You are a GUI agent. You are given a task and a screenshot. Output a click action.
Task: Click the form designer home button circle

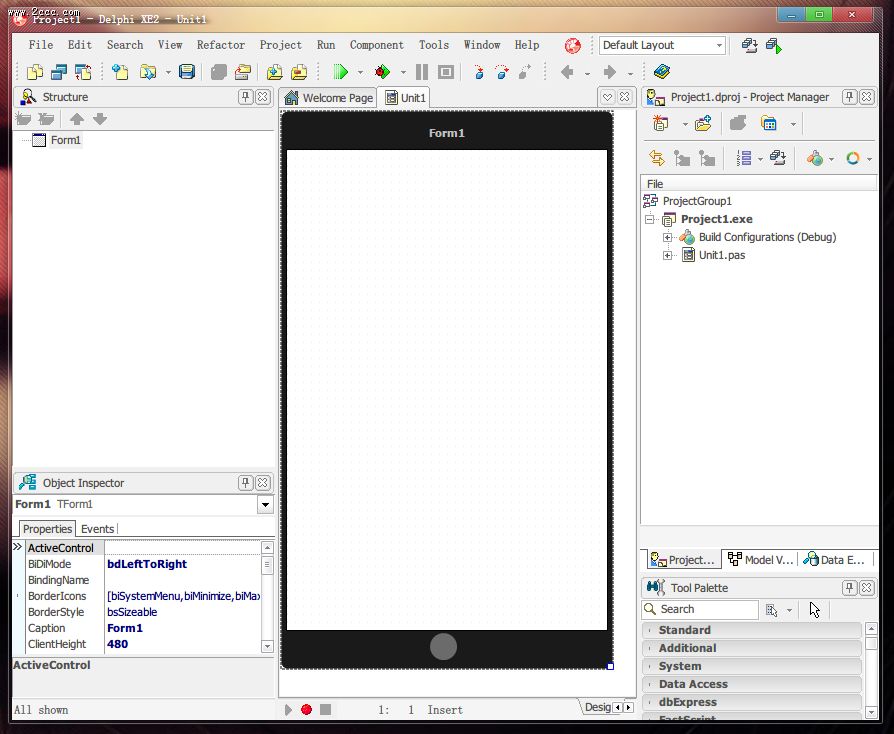(443, 647)
